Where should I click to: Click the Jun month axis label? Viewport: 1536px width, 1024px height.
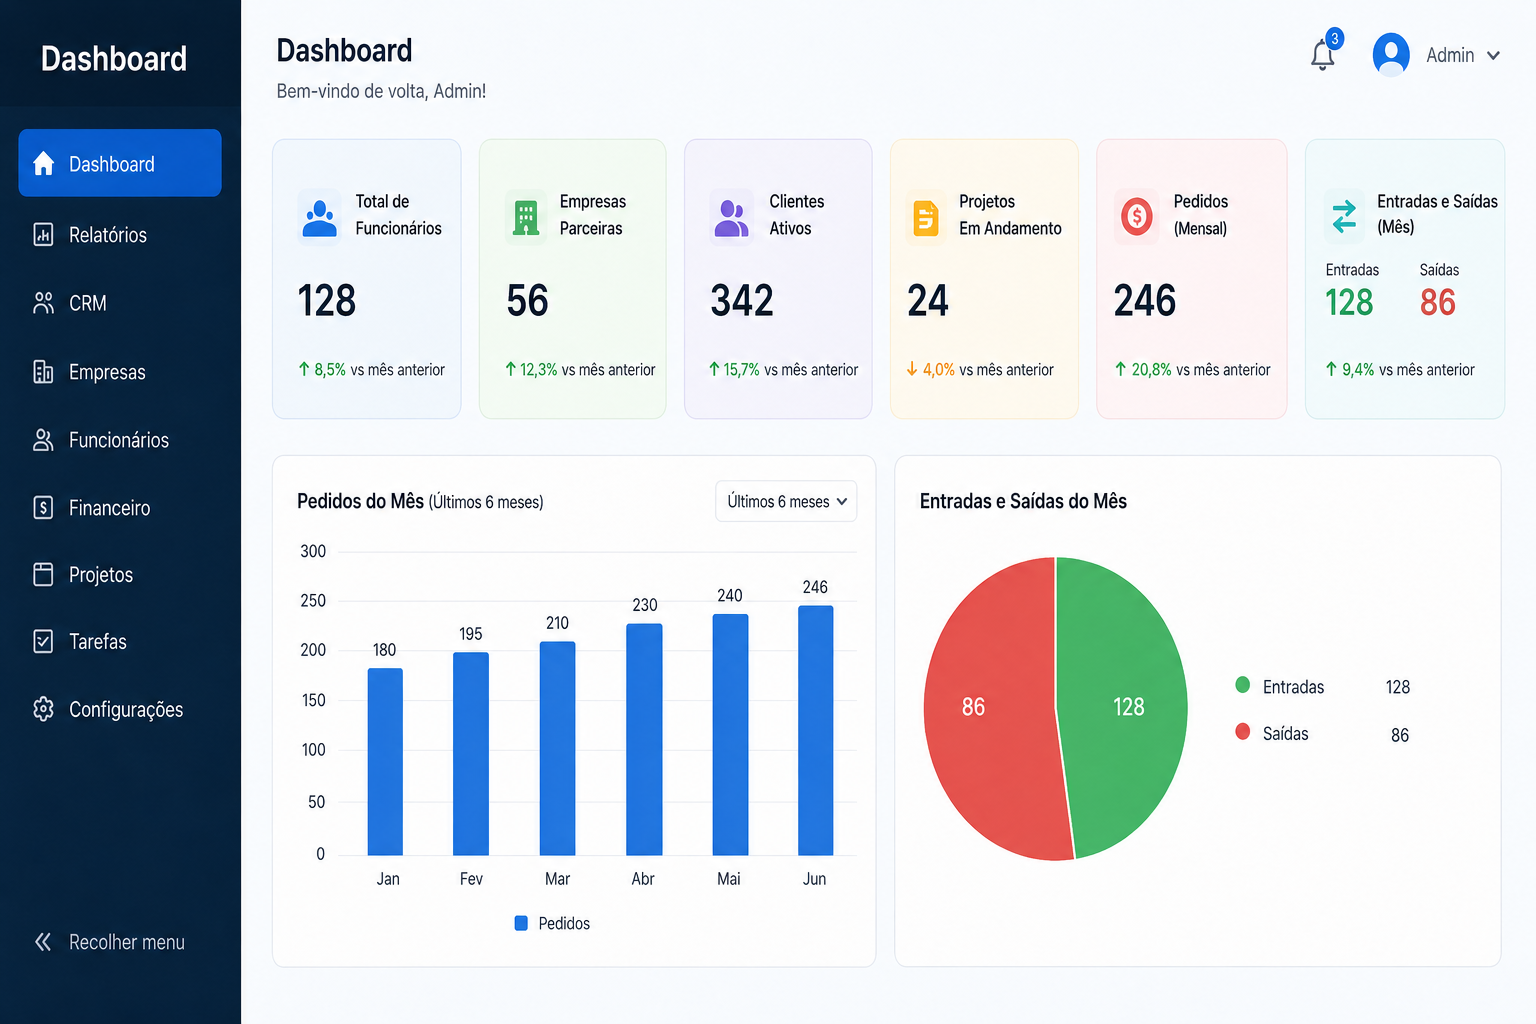point(815,879)
